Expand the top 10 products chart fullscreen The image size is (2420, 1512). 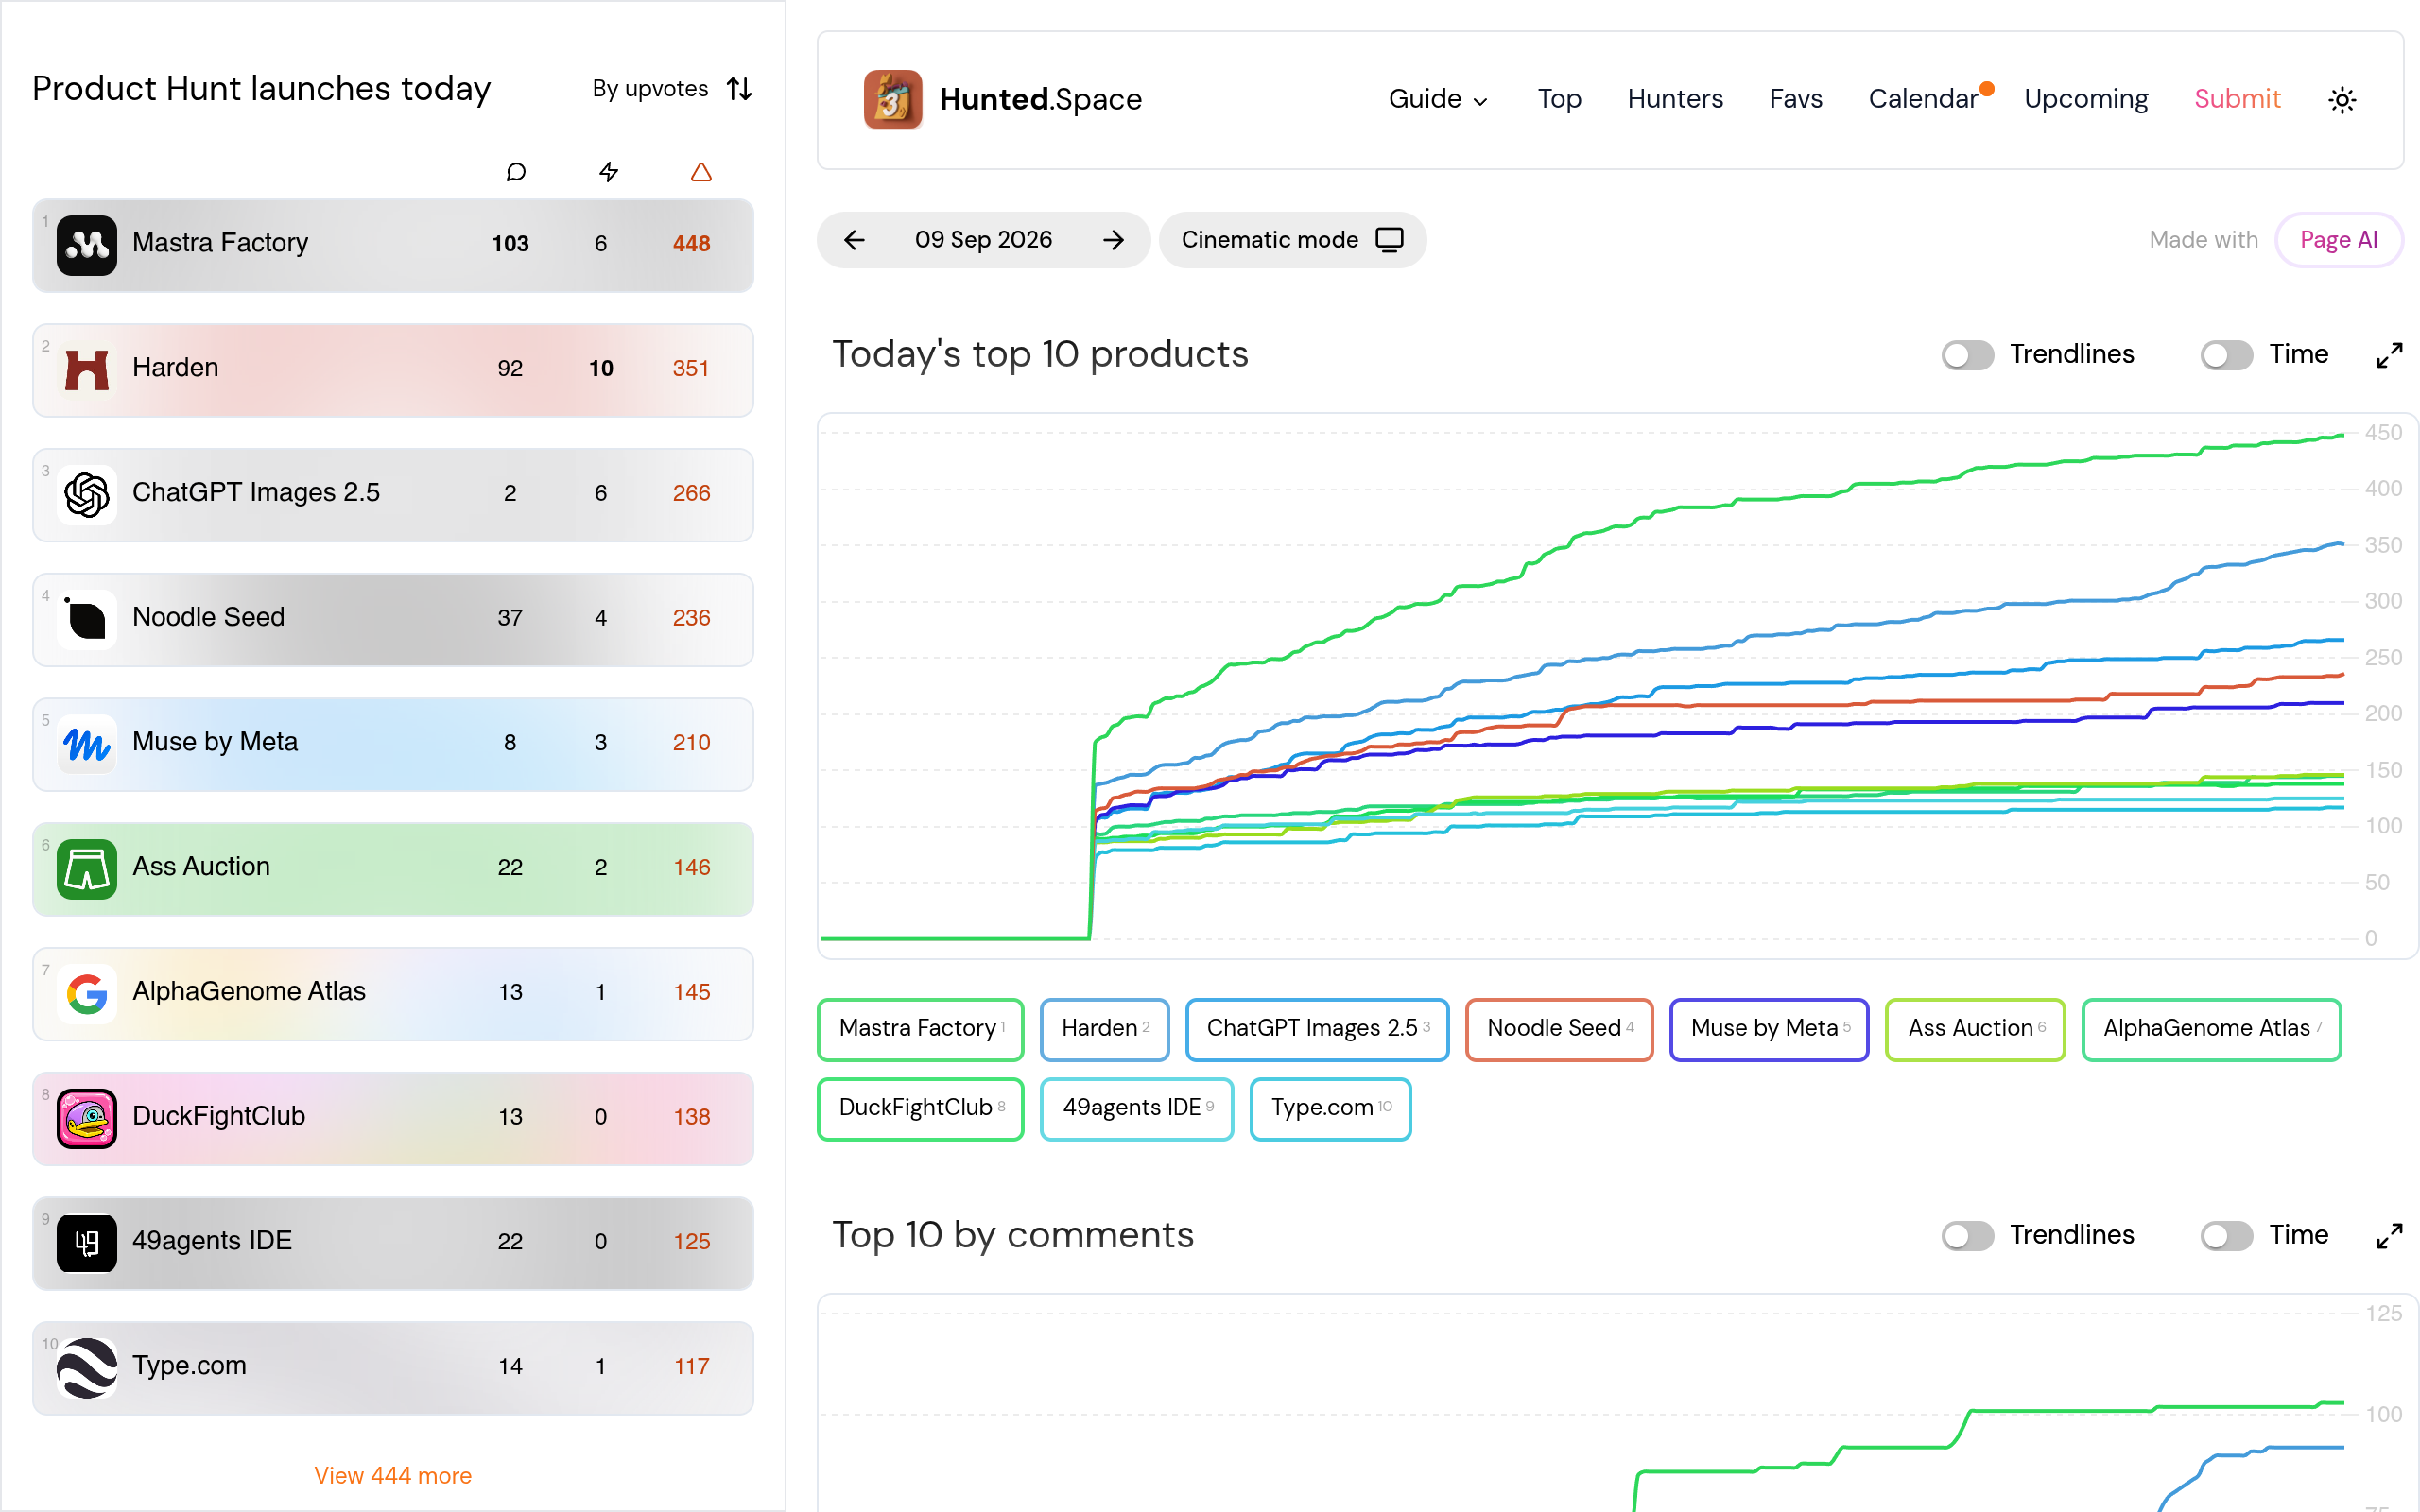(x=2389, y=355)
